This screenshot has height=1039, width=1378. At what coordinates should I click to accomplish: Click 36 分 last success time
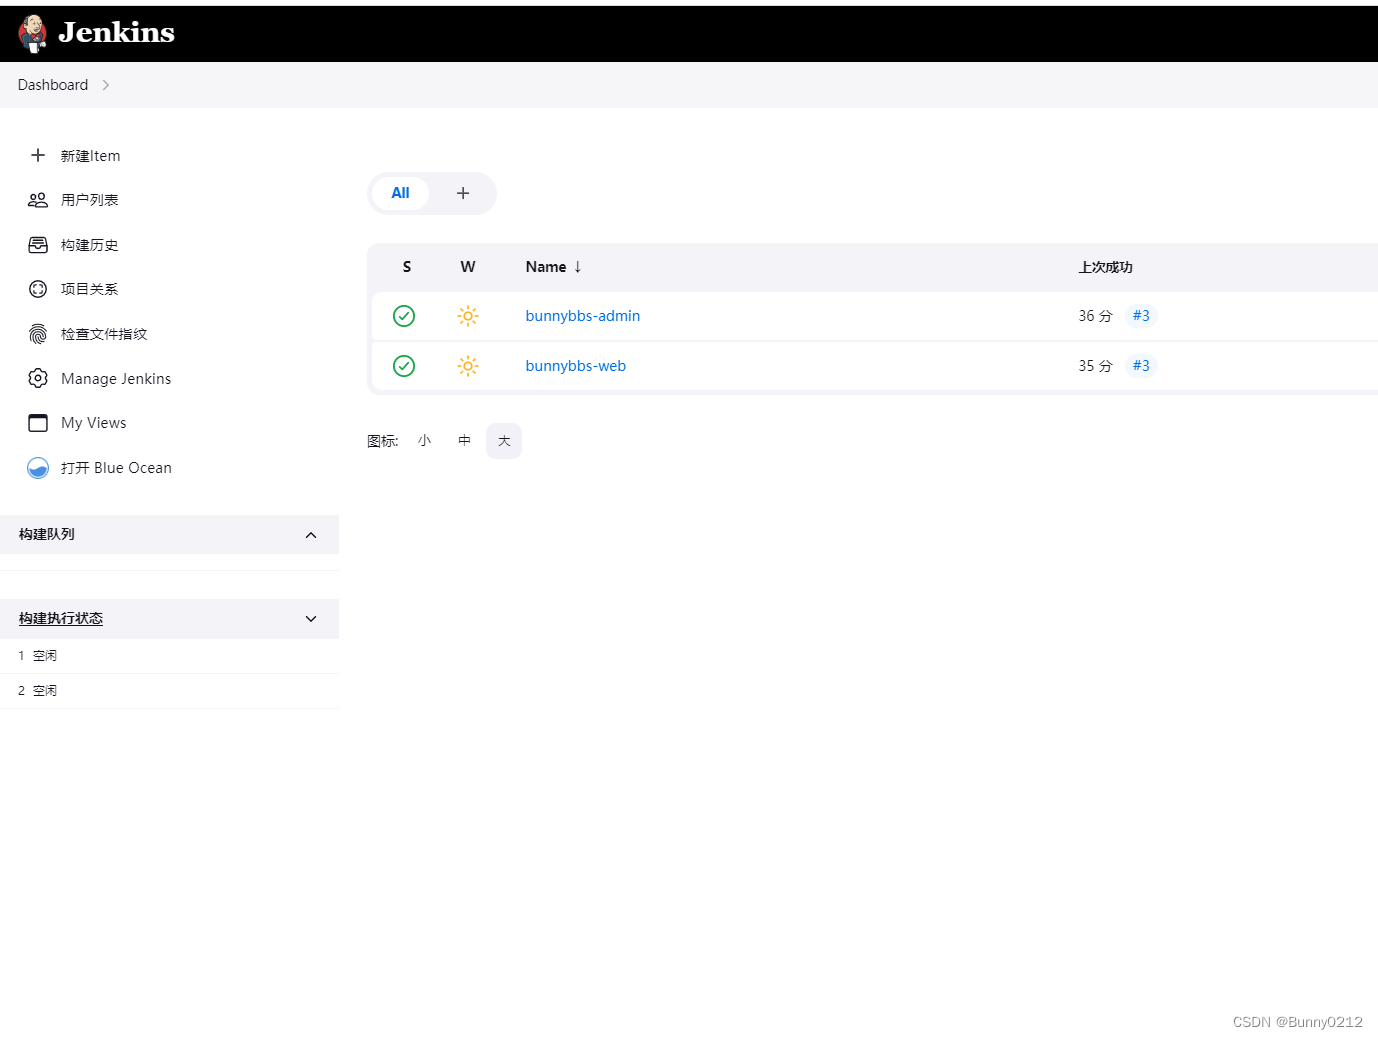click(x=1095, y=316)
